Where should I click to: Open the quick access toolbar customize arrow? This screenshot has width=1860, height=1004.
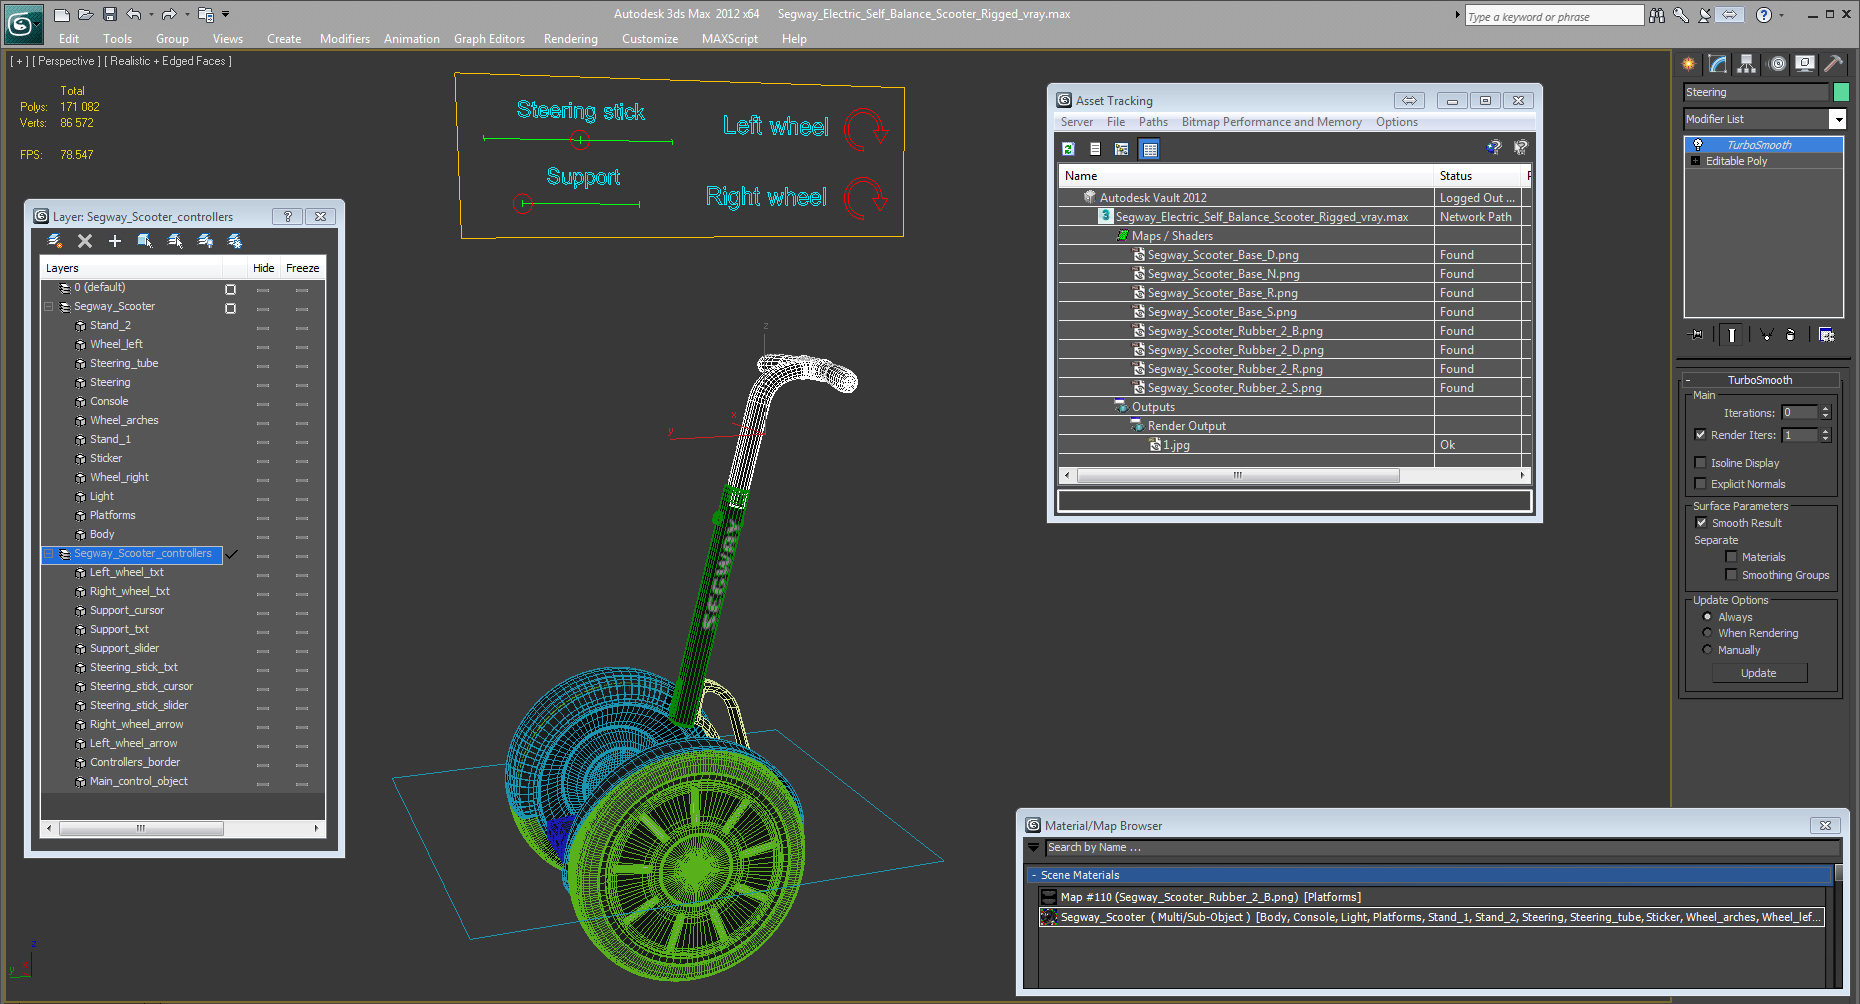click(x=226, y=14)
